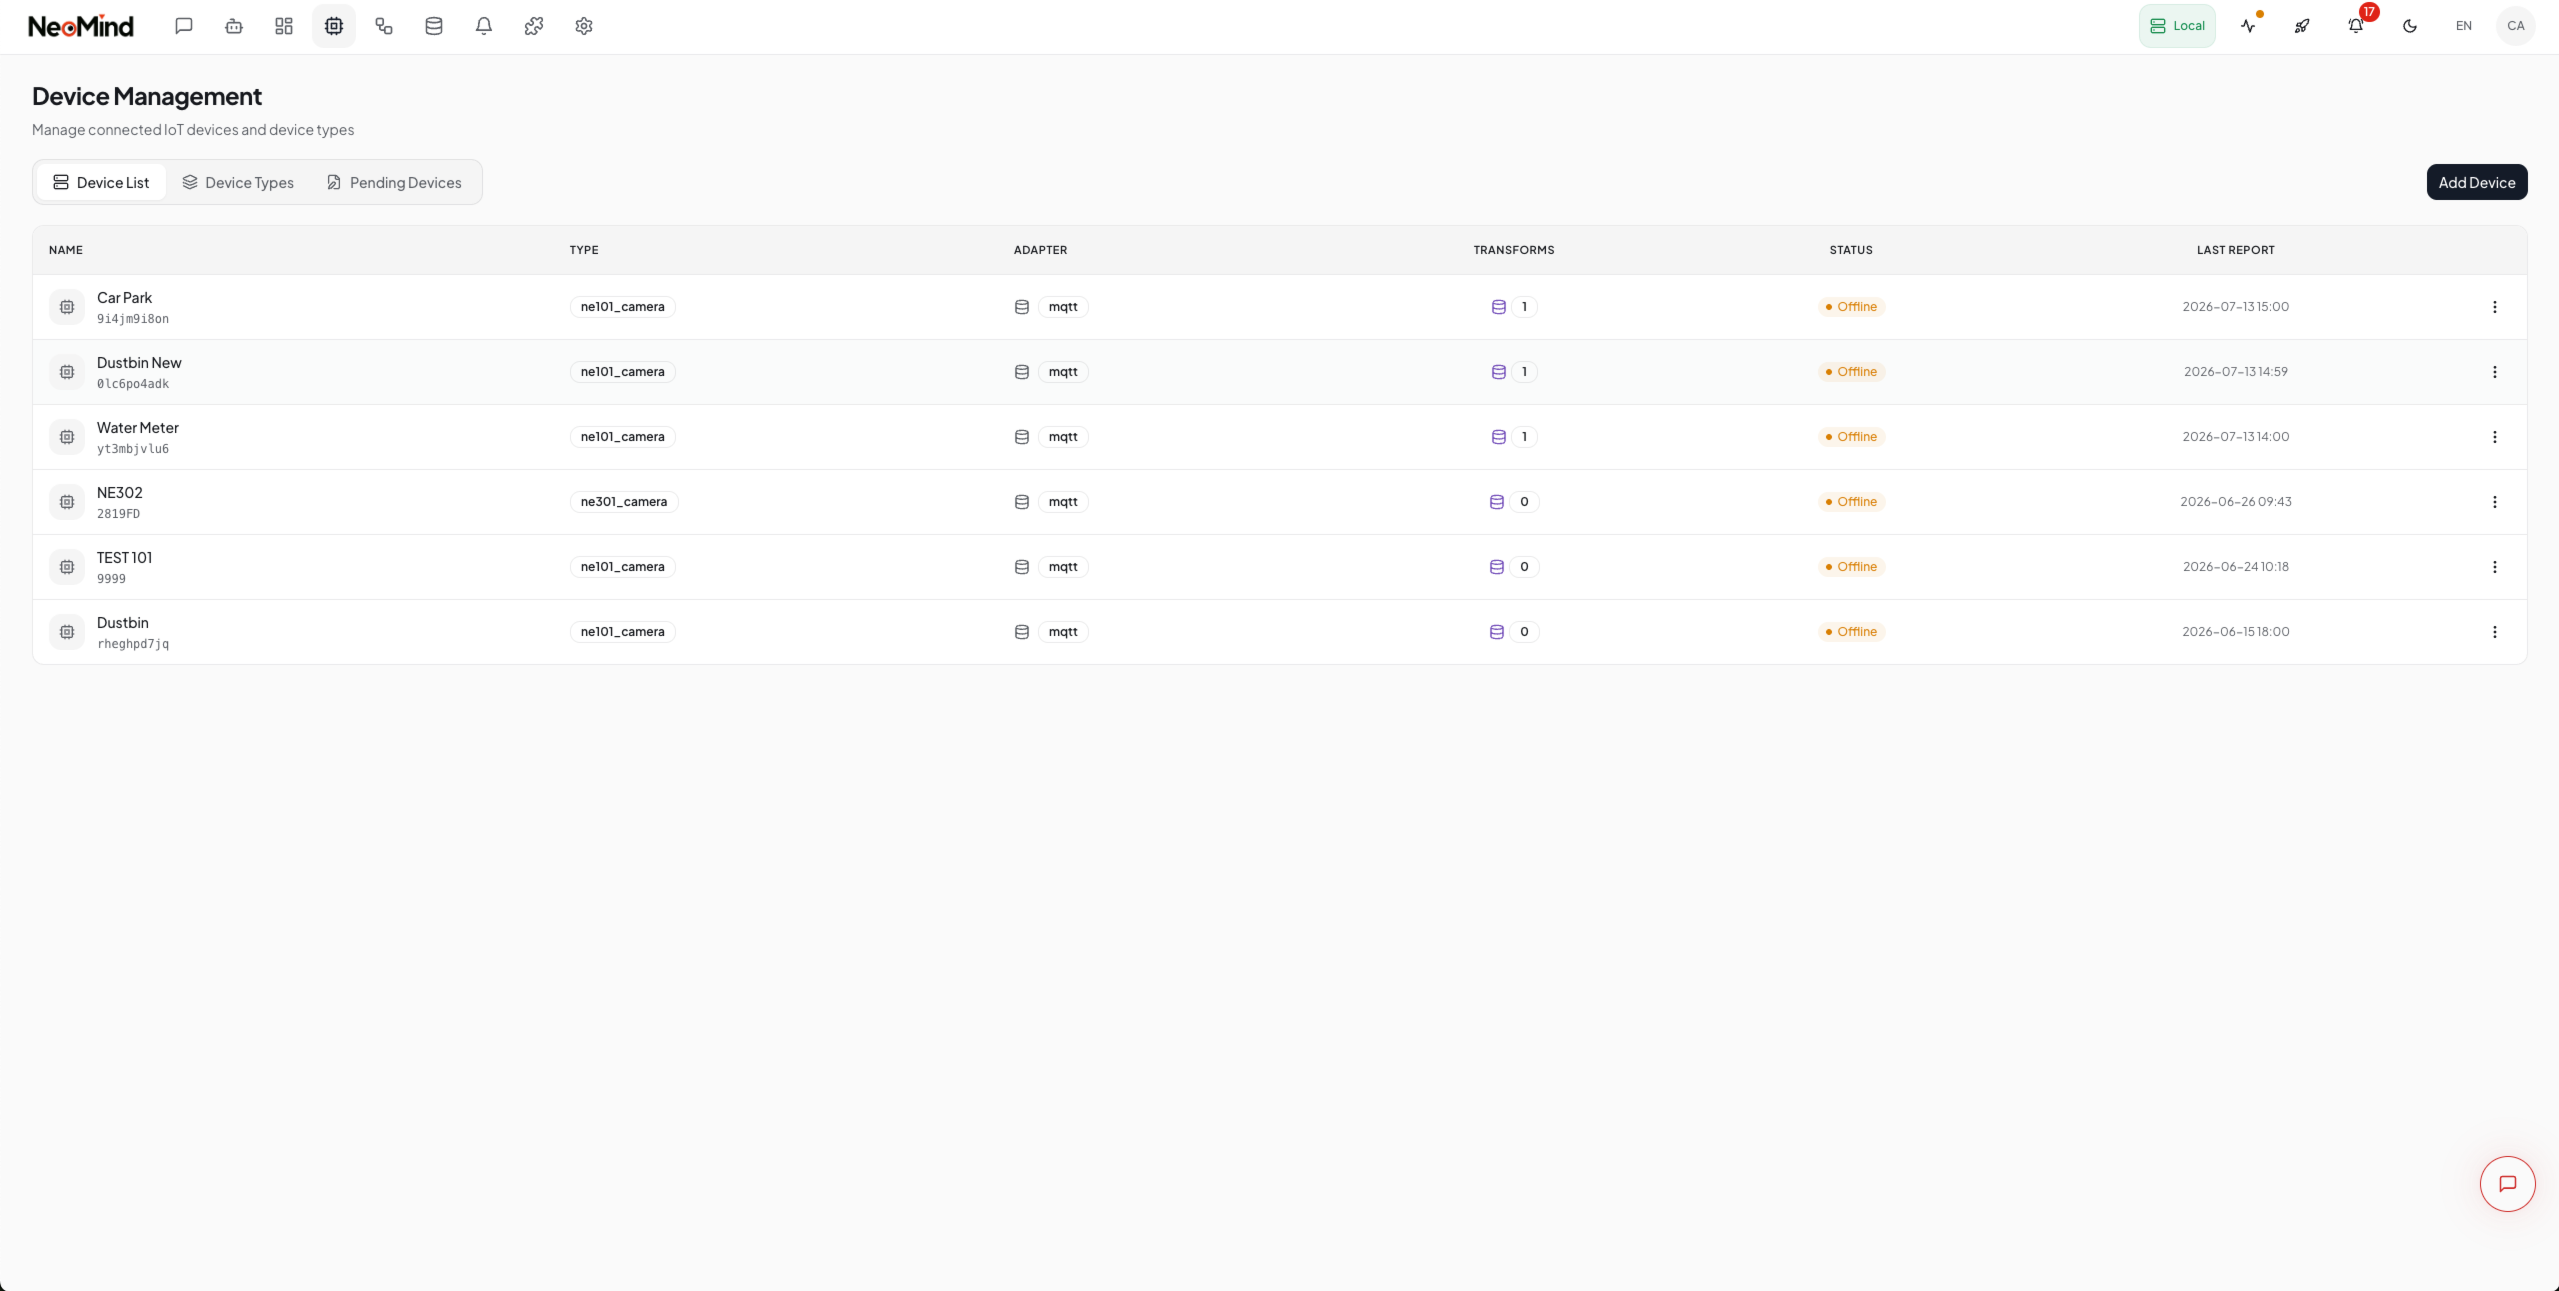This screenshot has height=1291, width=2559.
Task: Open the floating chat assistant button
Action: point(2508,1184)
